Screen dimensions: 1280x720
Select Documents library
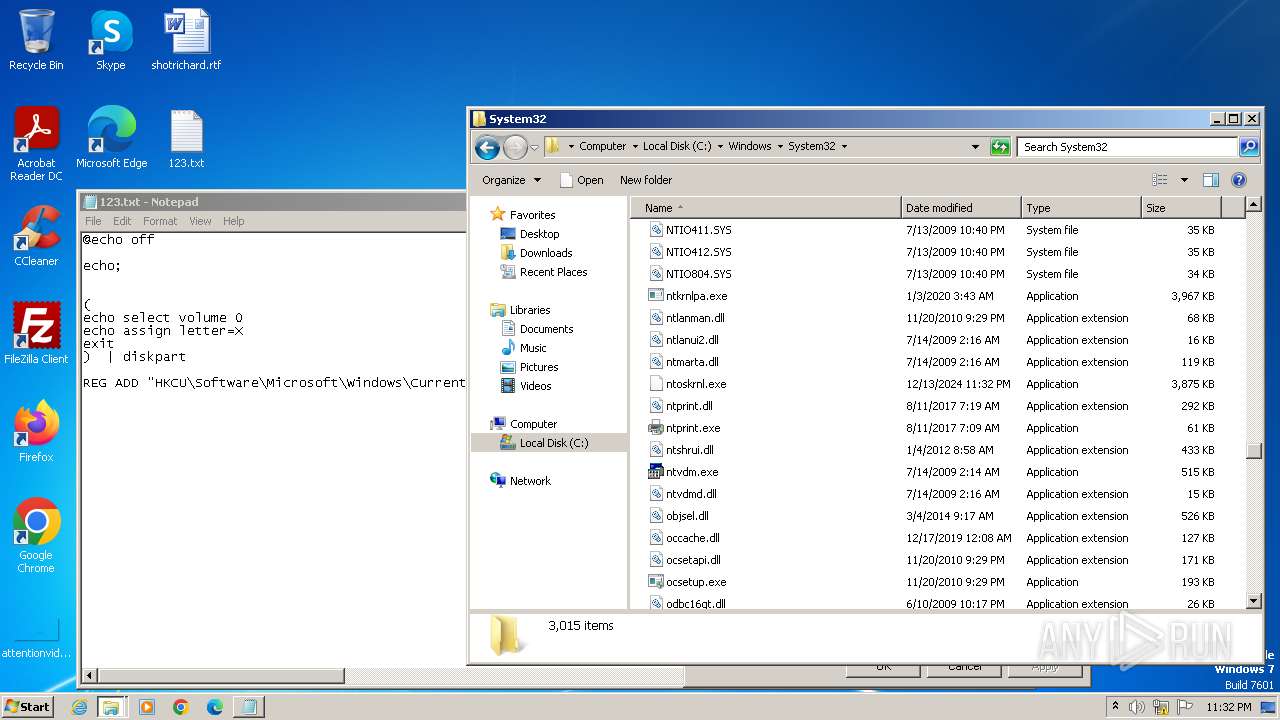[x=546, y=329]
